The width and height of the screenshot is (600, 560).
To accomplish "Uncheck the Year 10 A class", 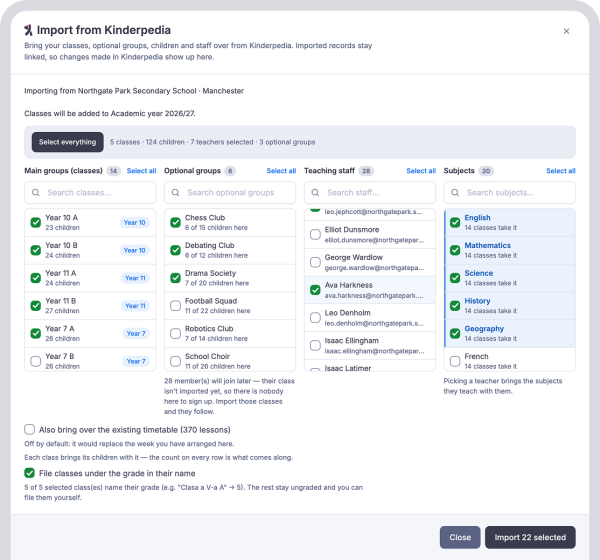I will pos(36,222).
